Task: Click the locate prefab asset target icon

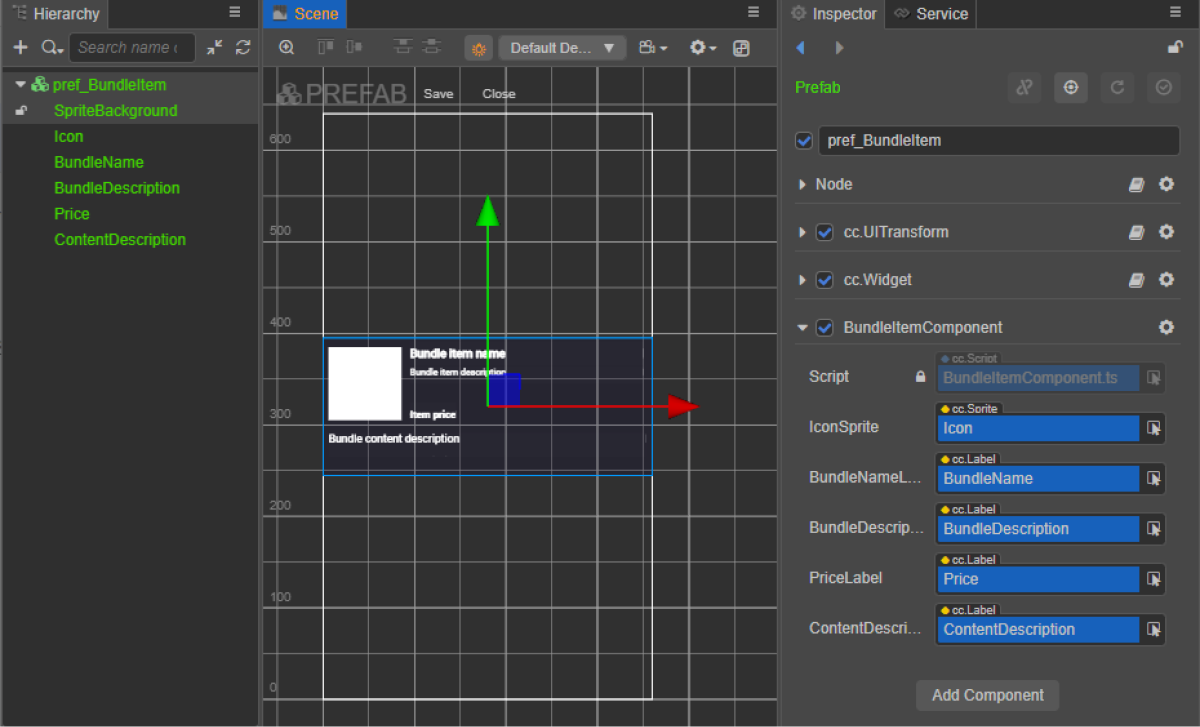Action: coord(1070,88)
